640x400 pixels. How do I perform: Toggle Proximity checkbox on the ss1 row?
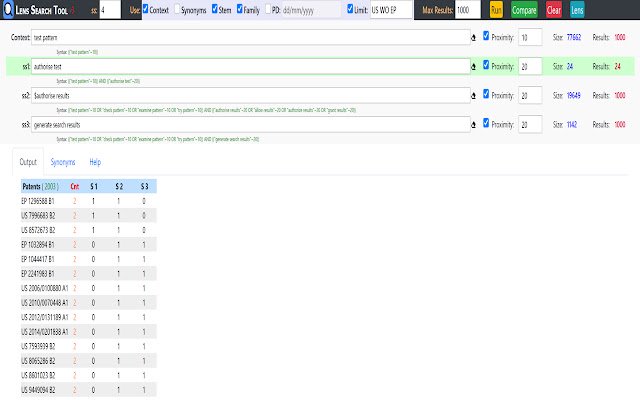[486, 65]
